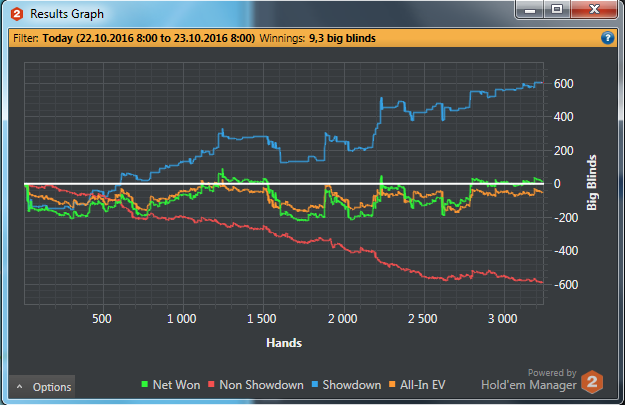This screenshot has height=405, width=625.
Task: Toggle the Showdown blue legend swatch
Action: coord(315,384)
